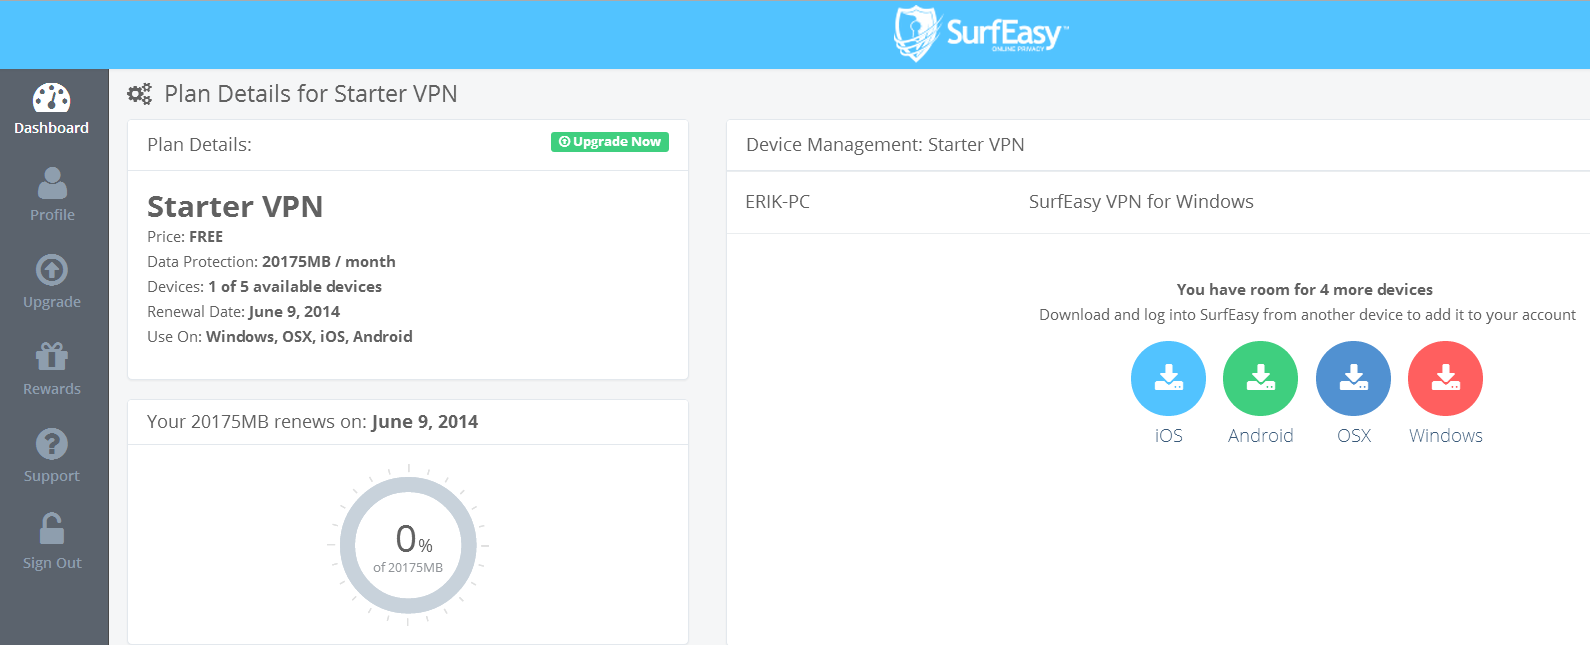1590x645 pixels.
Task: Click the Windows label under download icons
Action: click(1446, 436)
